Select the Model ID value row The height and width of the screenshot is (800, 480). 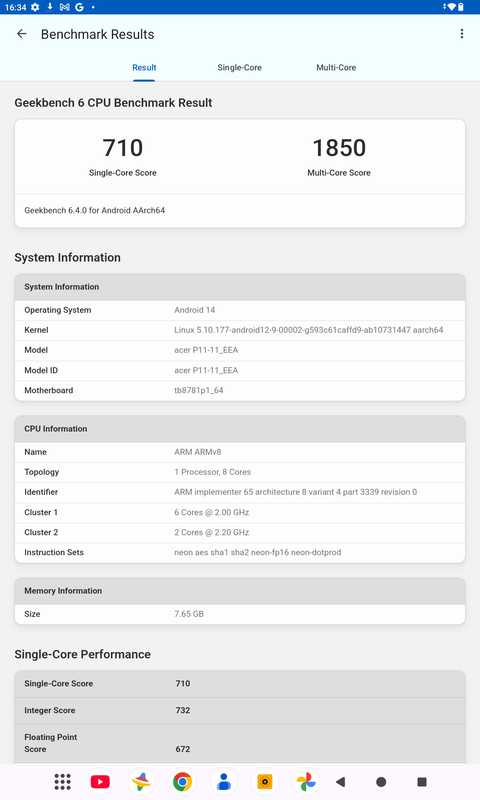(240, 370)
